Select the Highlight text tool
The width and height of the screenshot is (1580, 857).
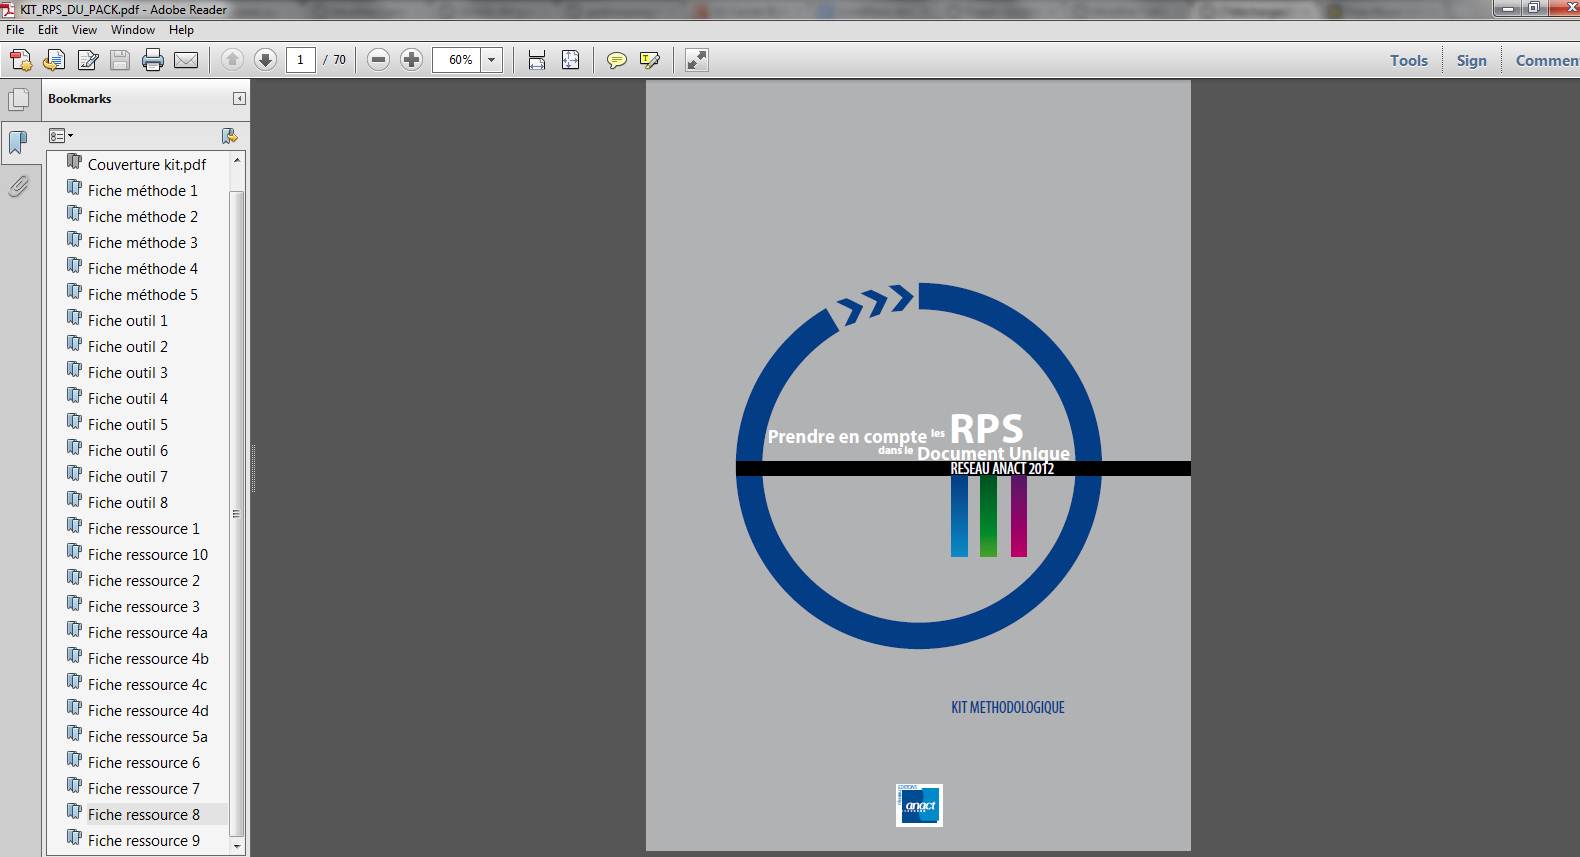tap(650, 60)
